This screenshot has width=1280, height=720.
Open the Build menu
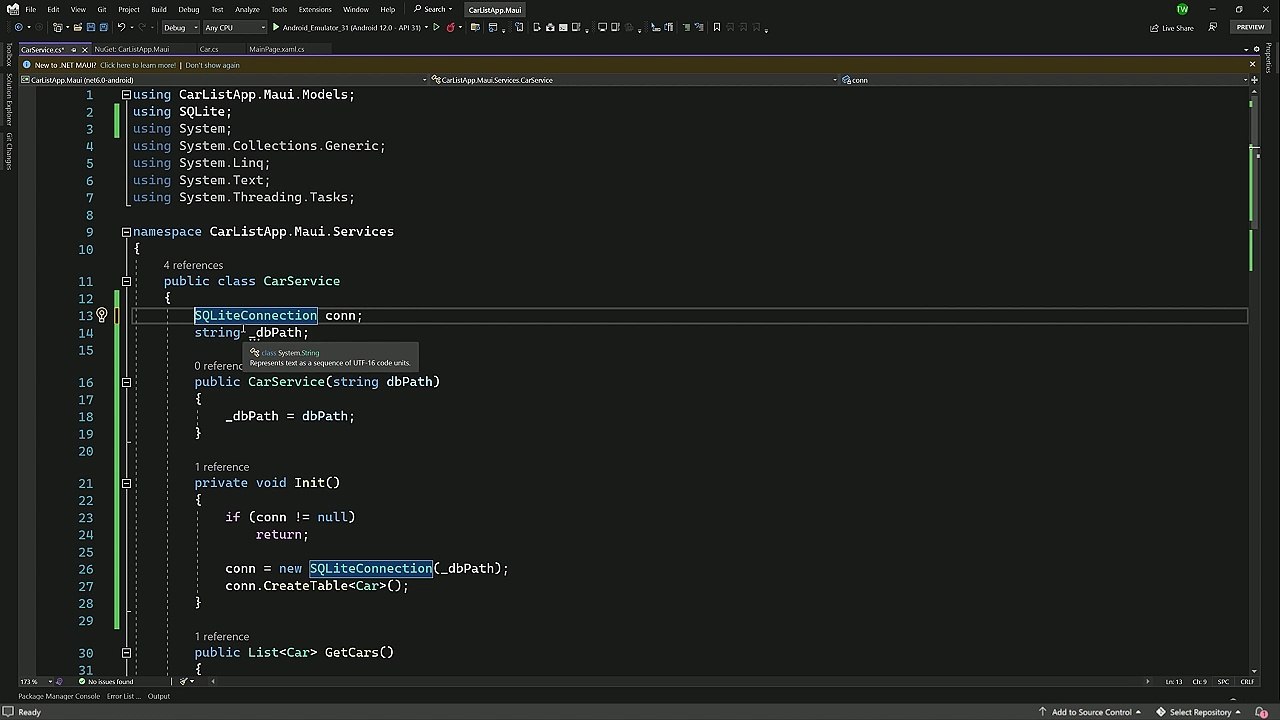click(159, 9)
